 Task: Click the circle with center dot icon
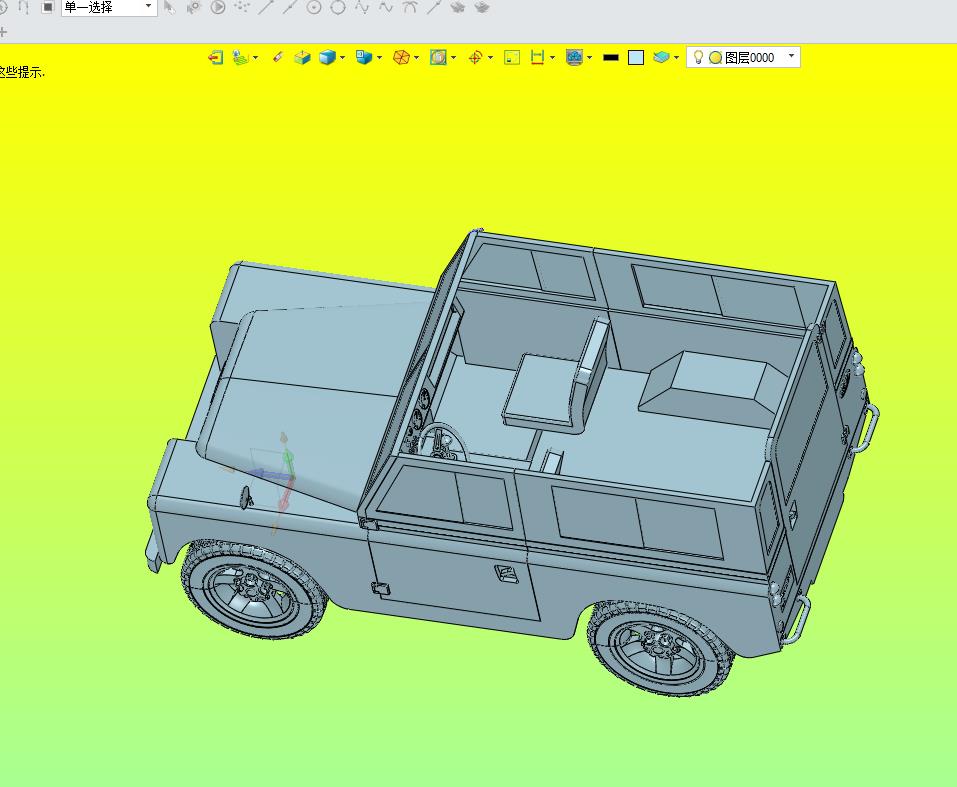(x=314, y=7)
